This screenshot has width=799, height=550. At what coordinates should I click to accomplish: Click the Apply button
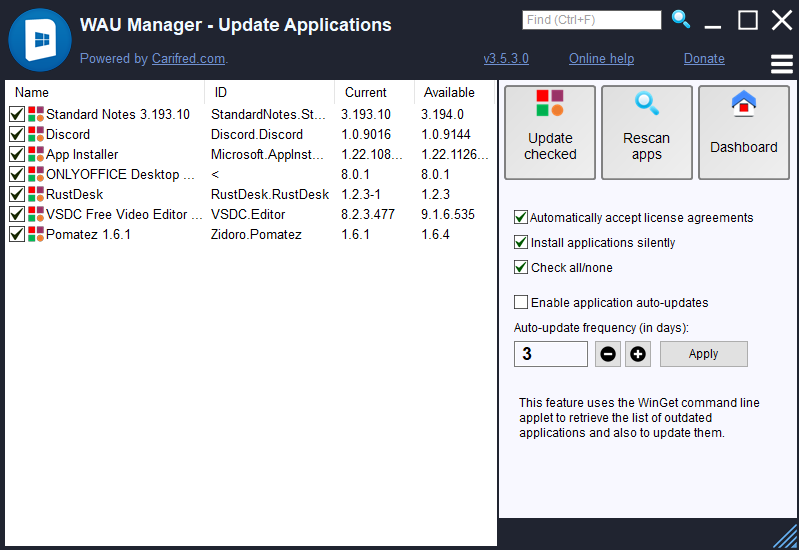pos(704,354)
